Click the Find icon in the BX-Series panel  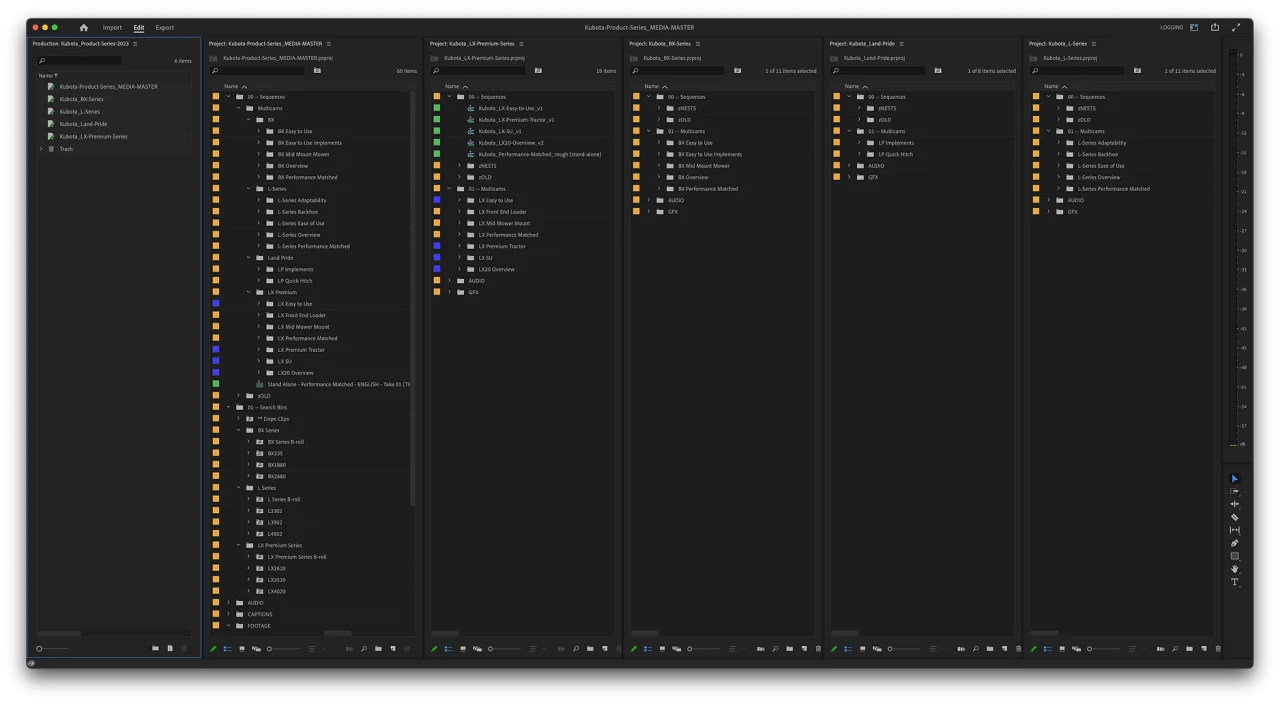(x=775, y=649)
